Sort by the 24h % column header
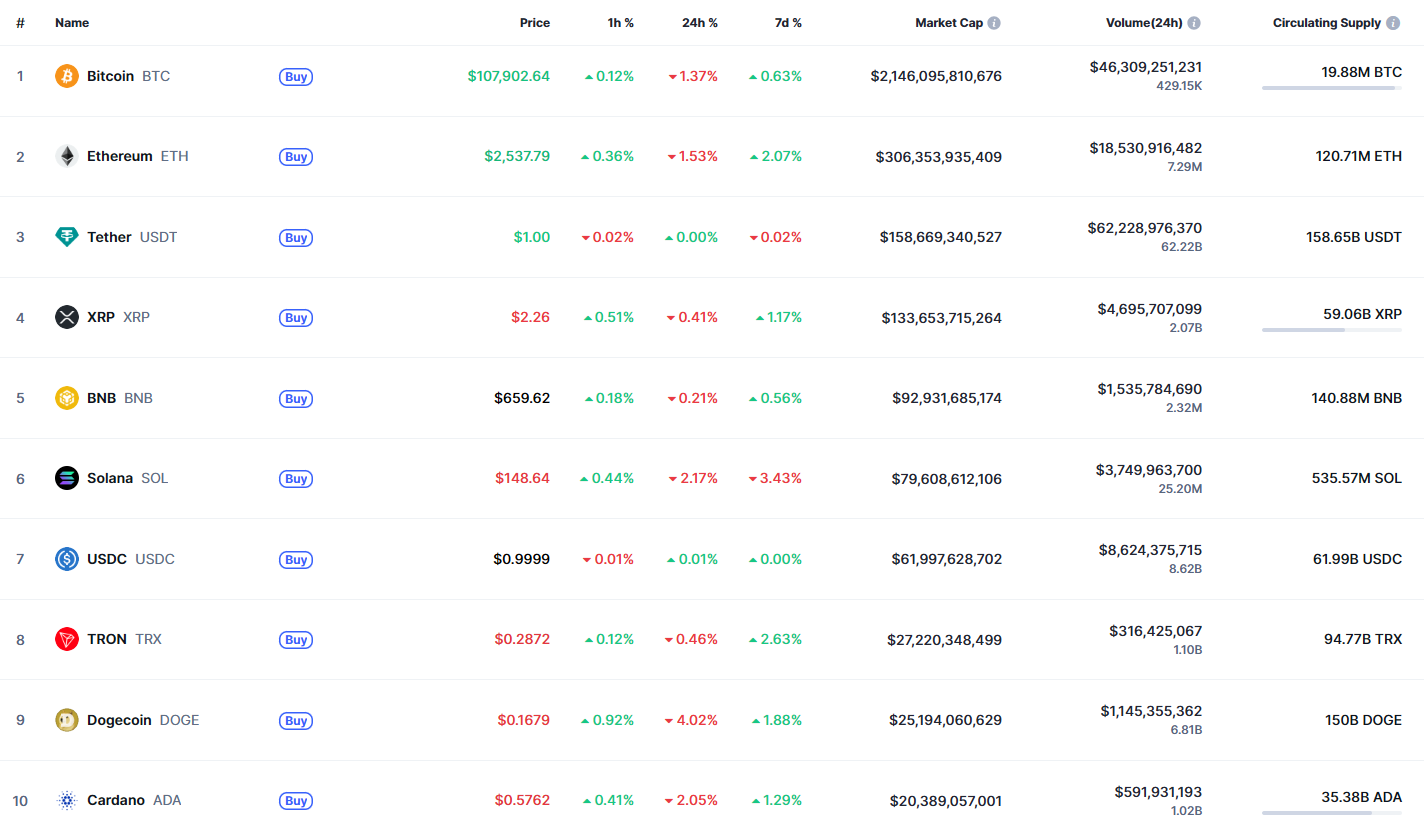Screen dimensions: 1424x839 coord(700,23)
